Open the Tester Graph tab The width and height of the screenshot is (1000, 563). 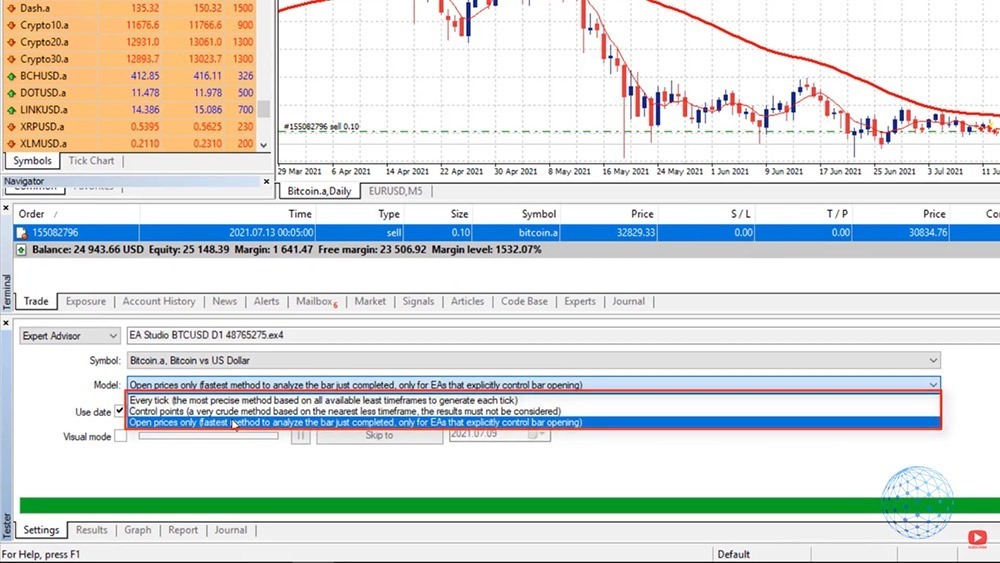[138, 530]
